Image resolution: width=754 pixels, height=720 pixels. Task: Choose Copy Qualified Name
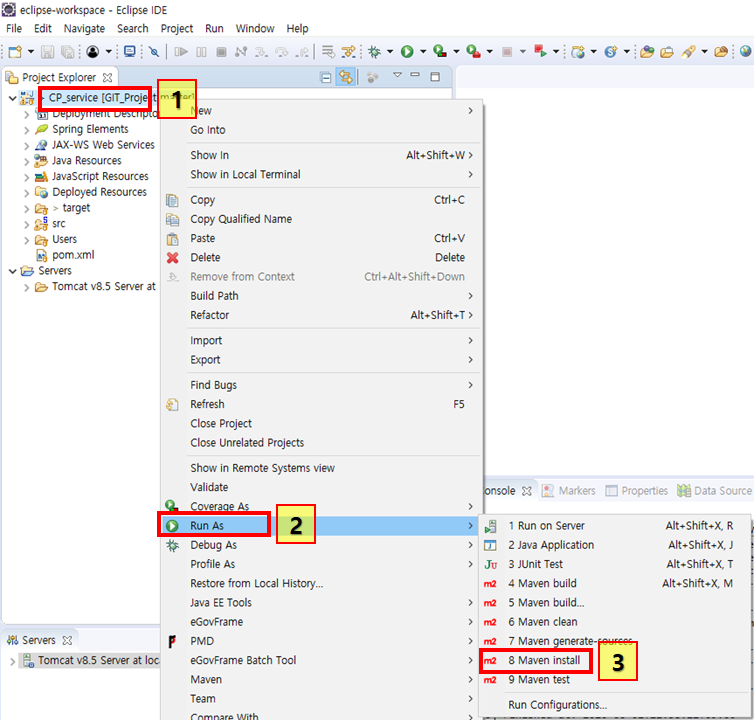coord(321,219)
